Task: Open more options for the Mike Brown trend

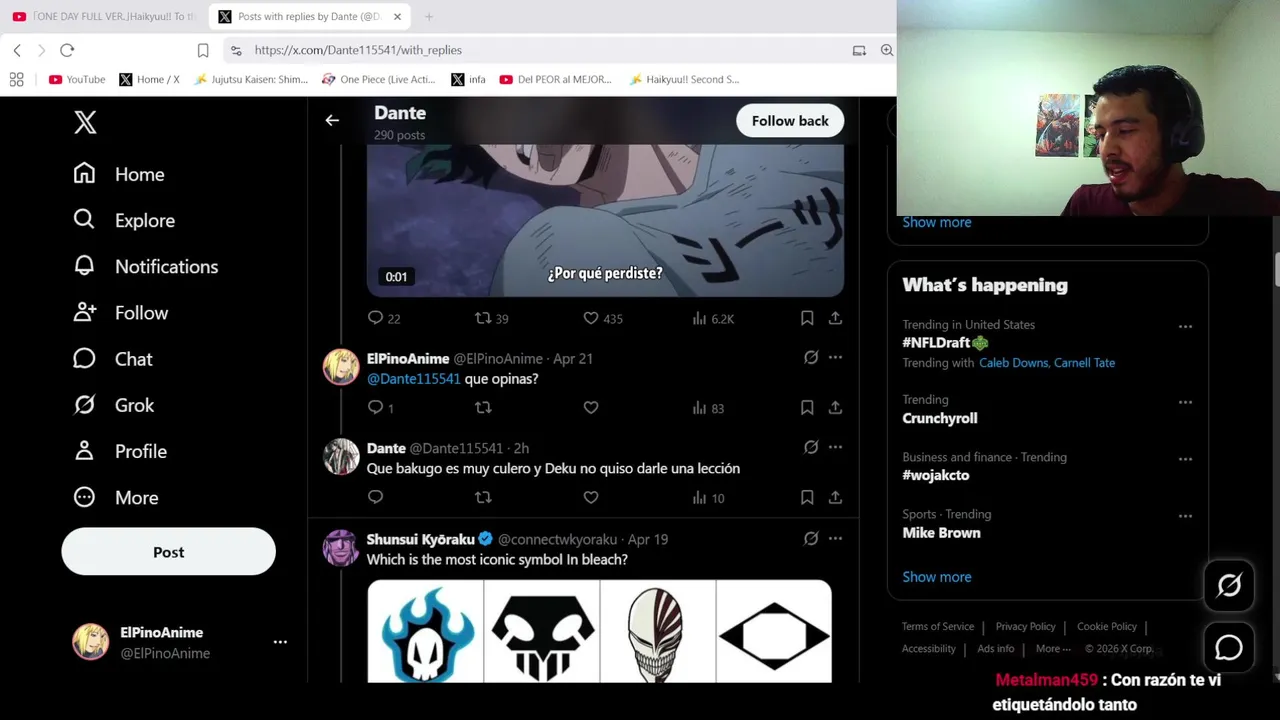Action: click(1185, 516)
